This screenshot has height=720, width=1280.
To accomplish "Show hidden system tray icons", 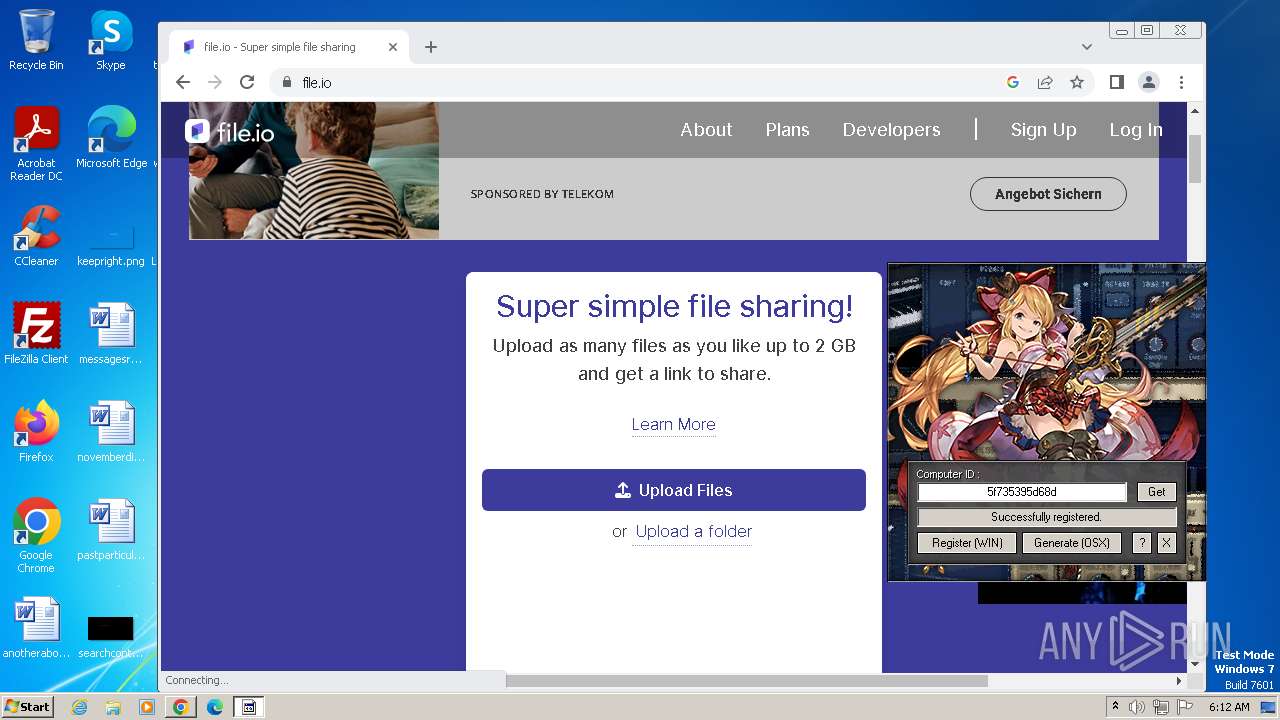I will click(1115, 707).
